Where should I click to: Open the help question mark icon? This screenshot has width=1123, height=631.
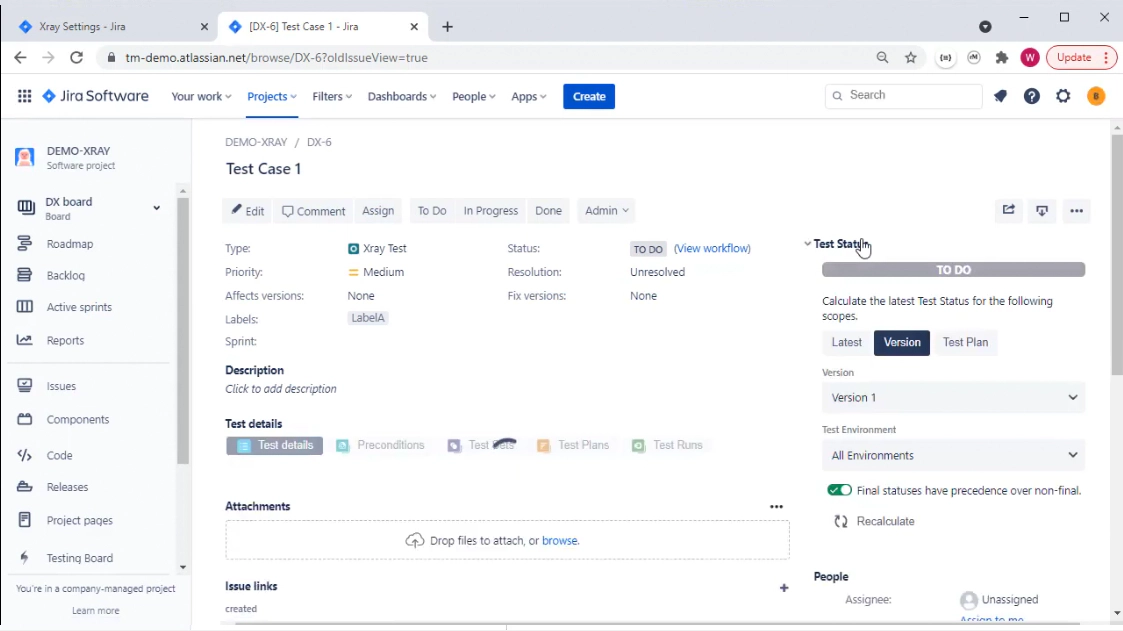coord(1031,96)
